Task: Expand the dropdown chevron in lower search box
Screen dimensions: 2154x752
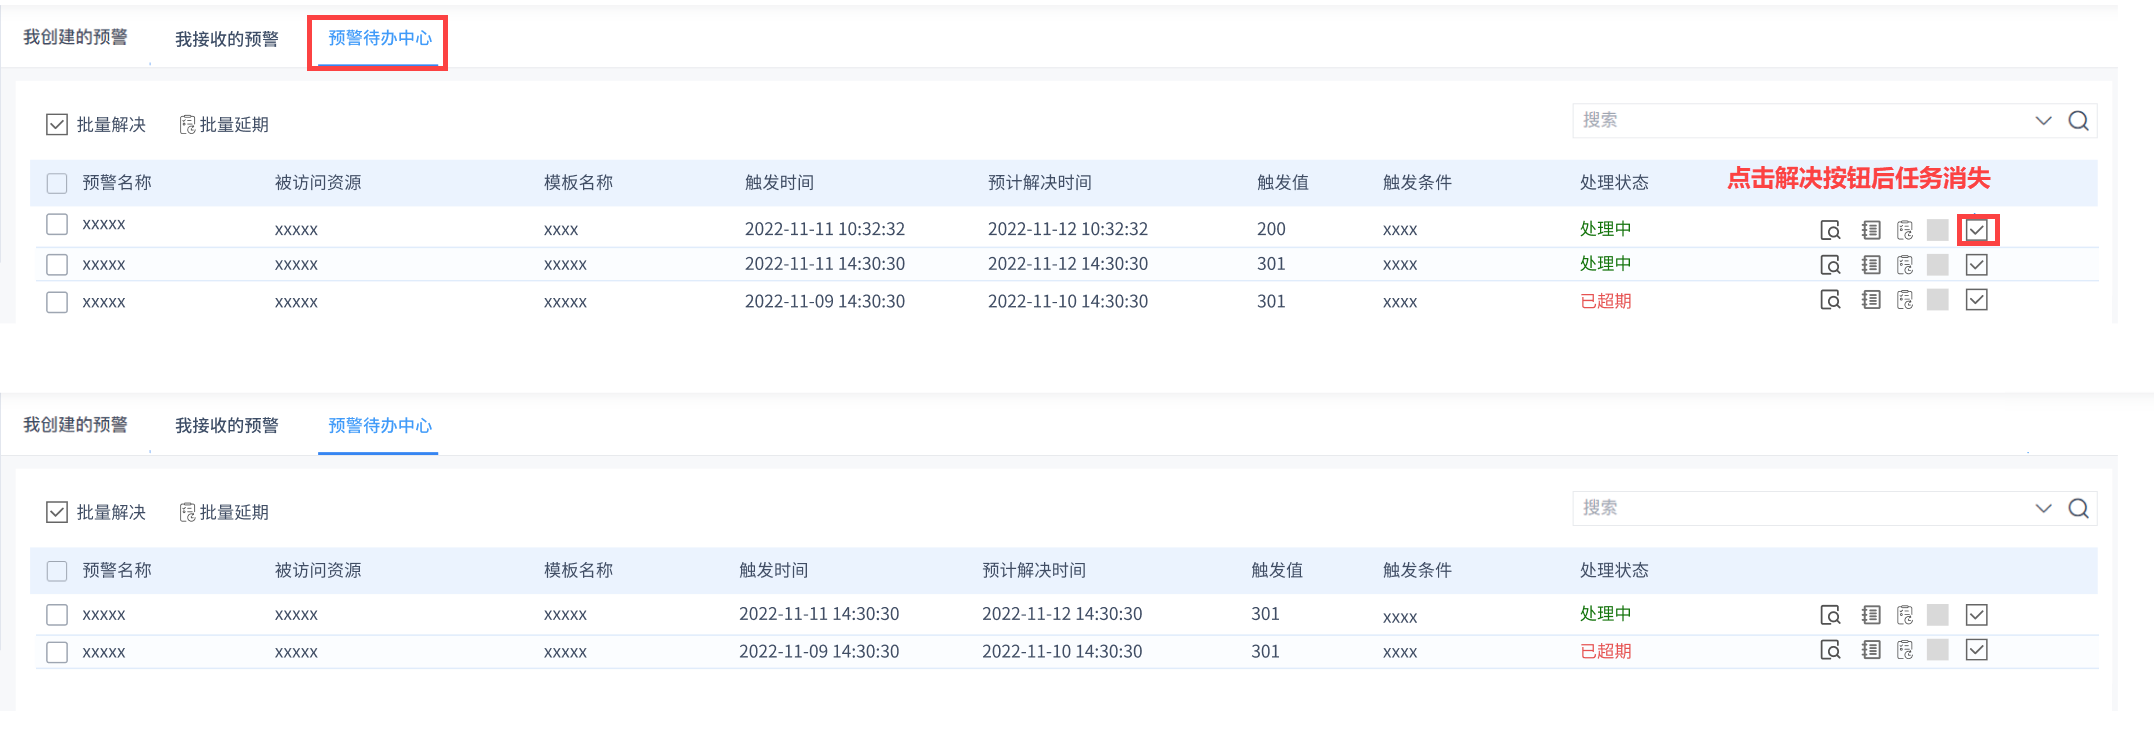Action: [x=2043, y=508]
